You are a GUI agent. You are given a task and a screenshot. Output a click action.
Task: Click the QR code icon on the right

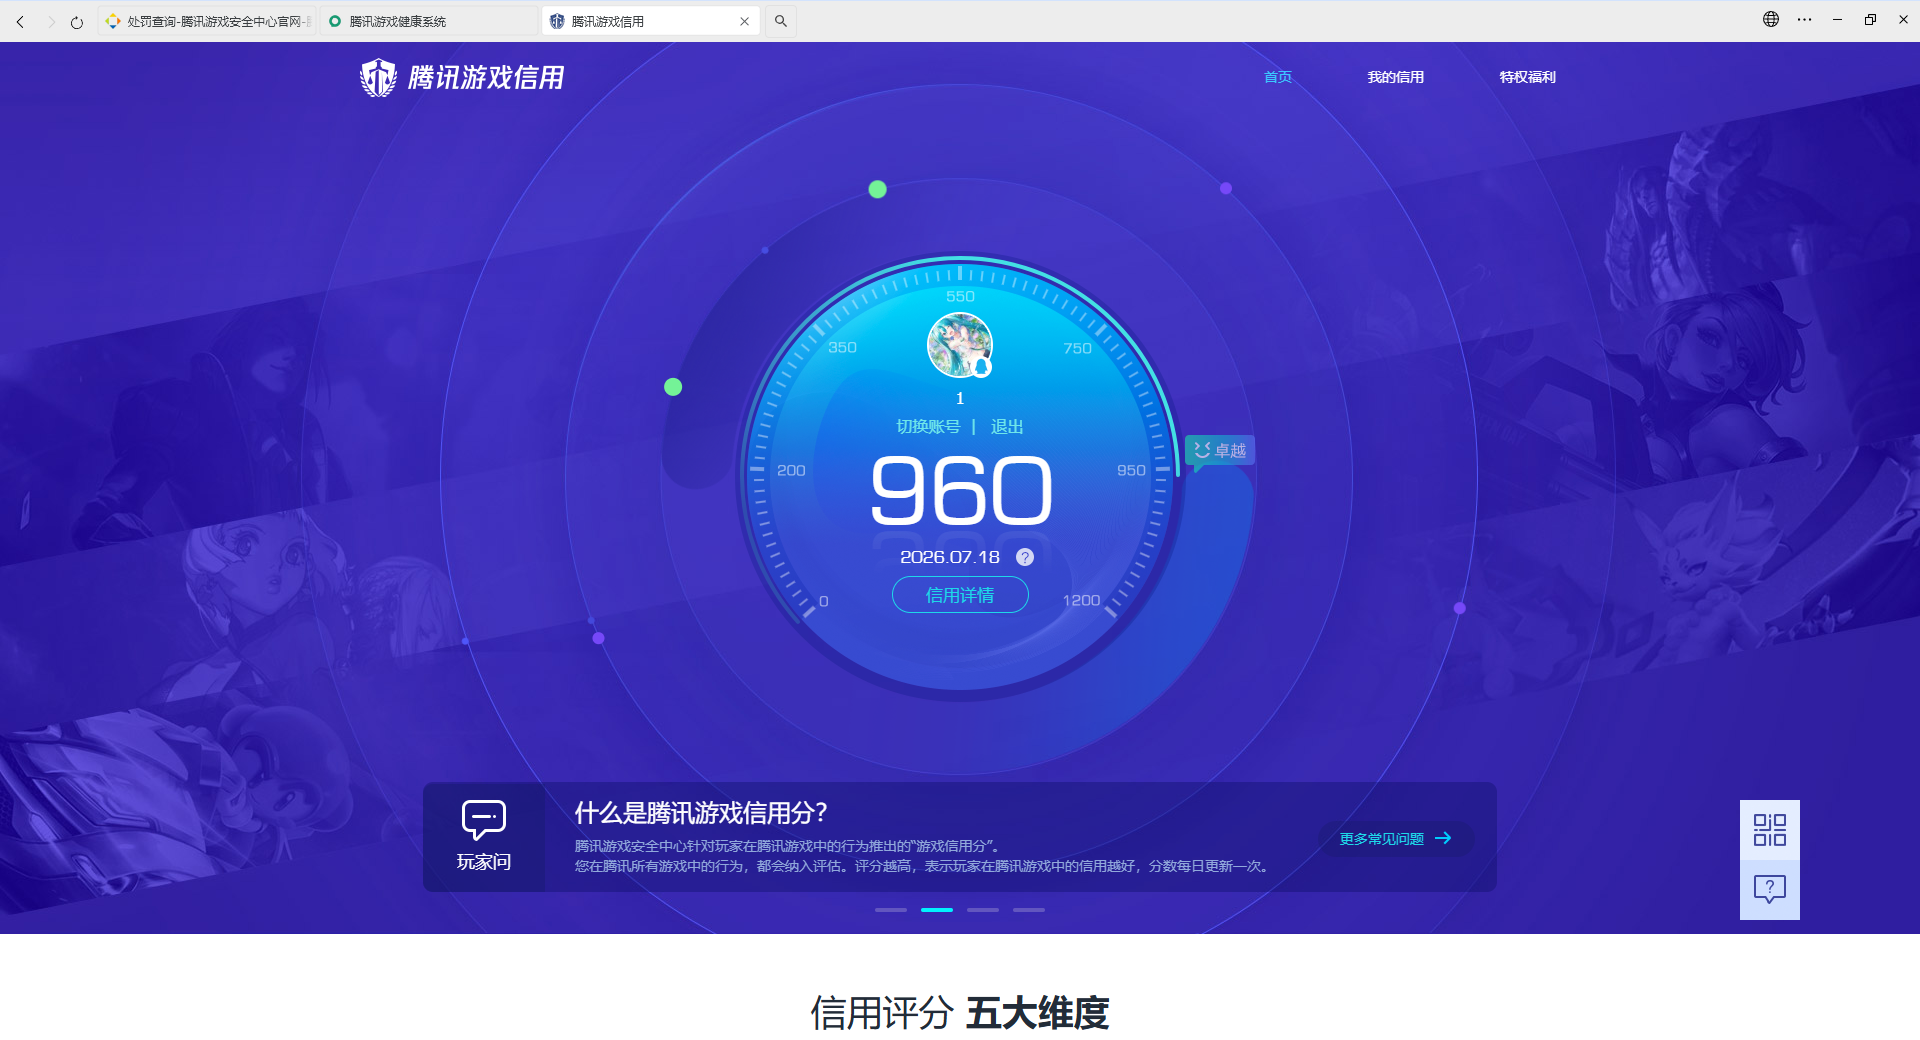click(x=1770, y=830)
